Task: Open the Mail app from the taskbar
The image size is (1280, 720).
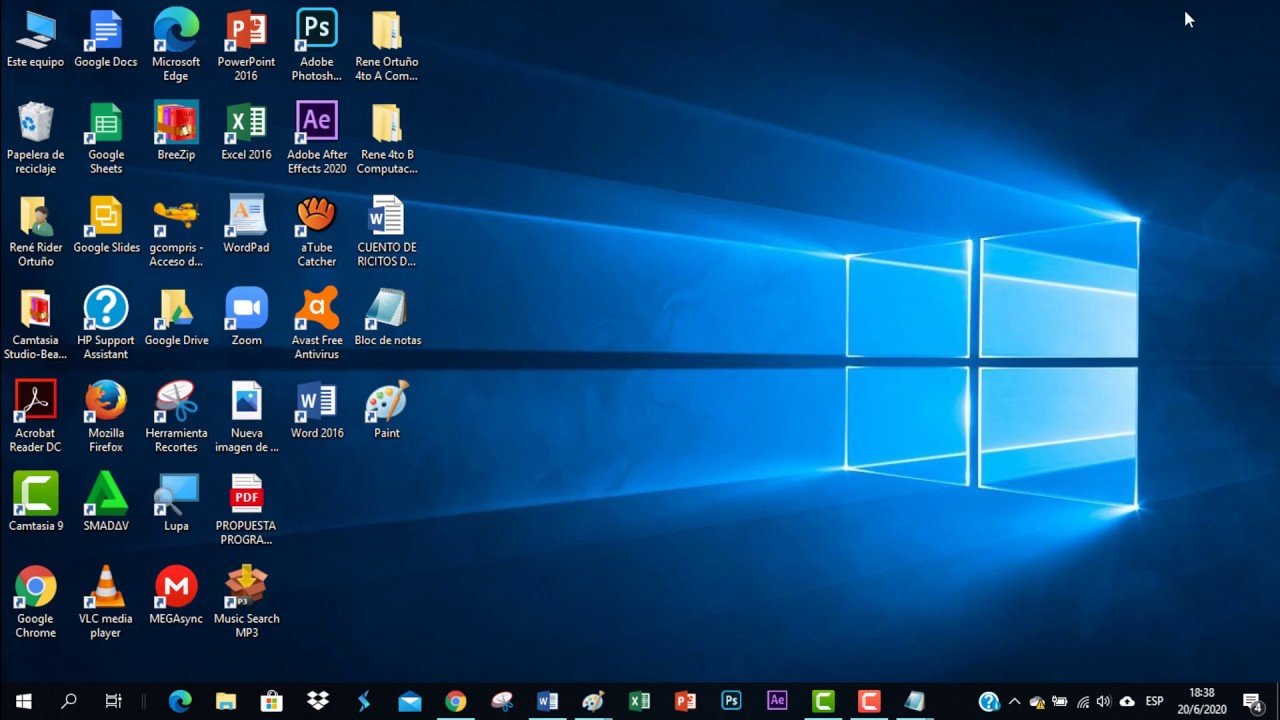Action: pos(410,701)
